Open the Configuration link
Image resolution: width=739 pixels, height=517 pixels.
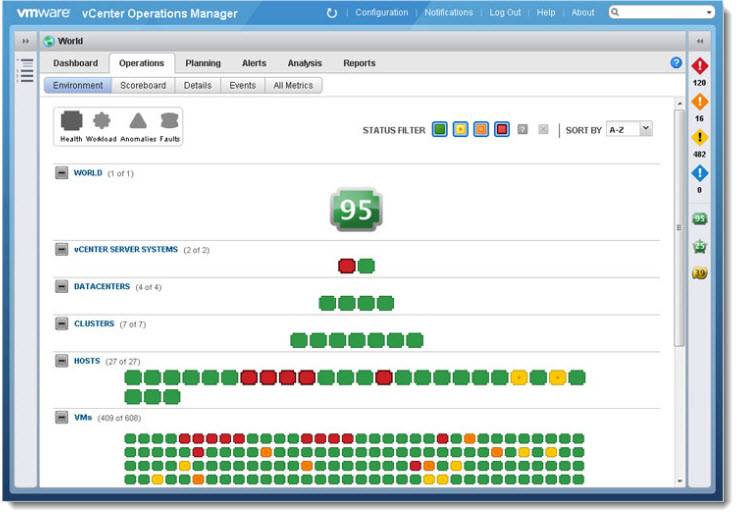[382, 13]
